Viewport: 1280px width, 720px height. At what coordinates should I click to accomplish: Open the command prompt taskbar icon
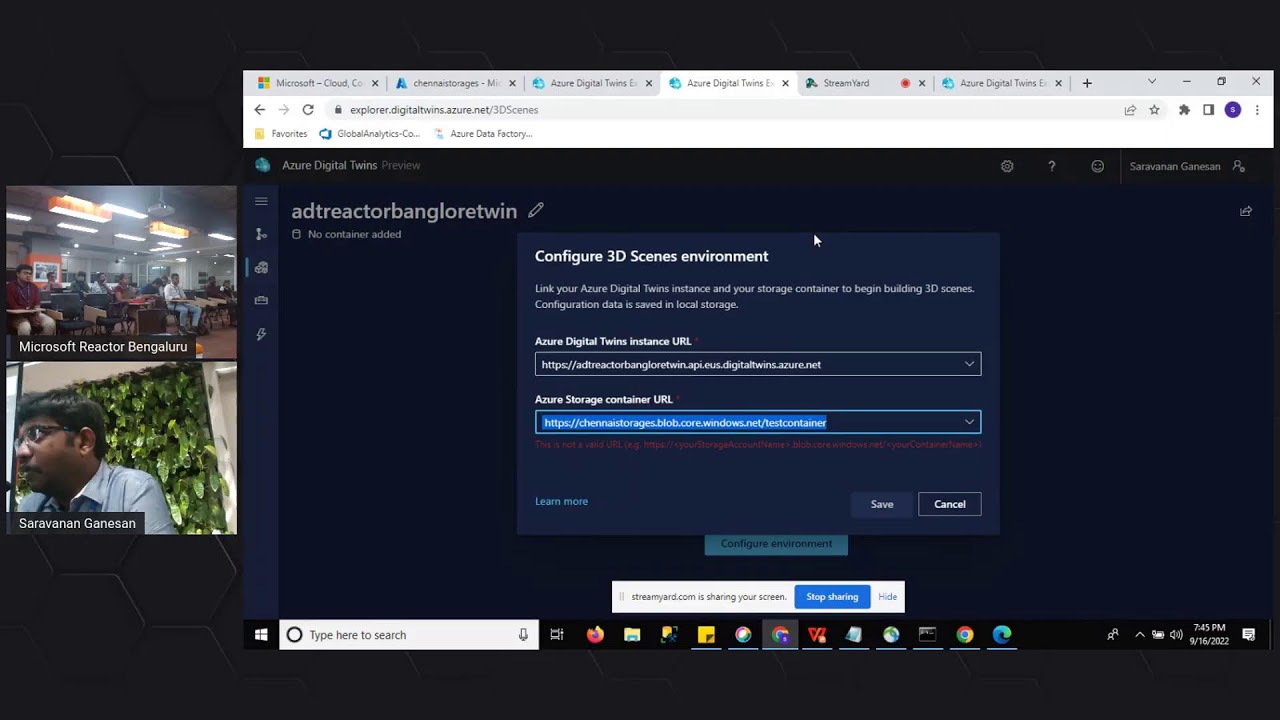[928, 634]
